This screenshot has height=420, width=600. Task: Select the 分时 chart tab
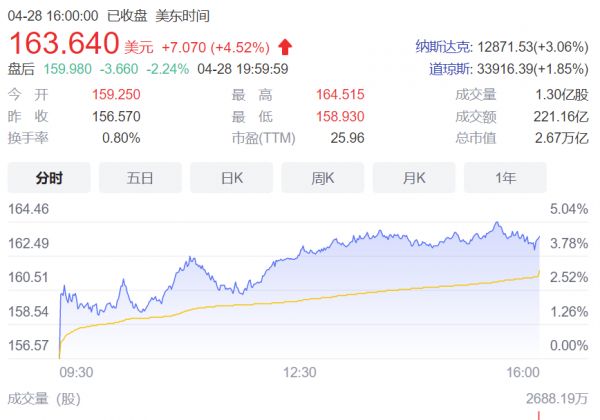coord(49,178)
